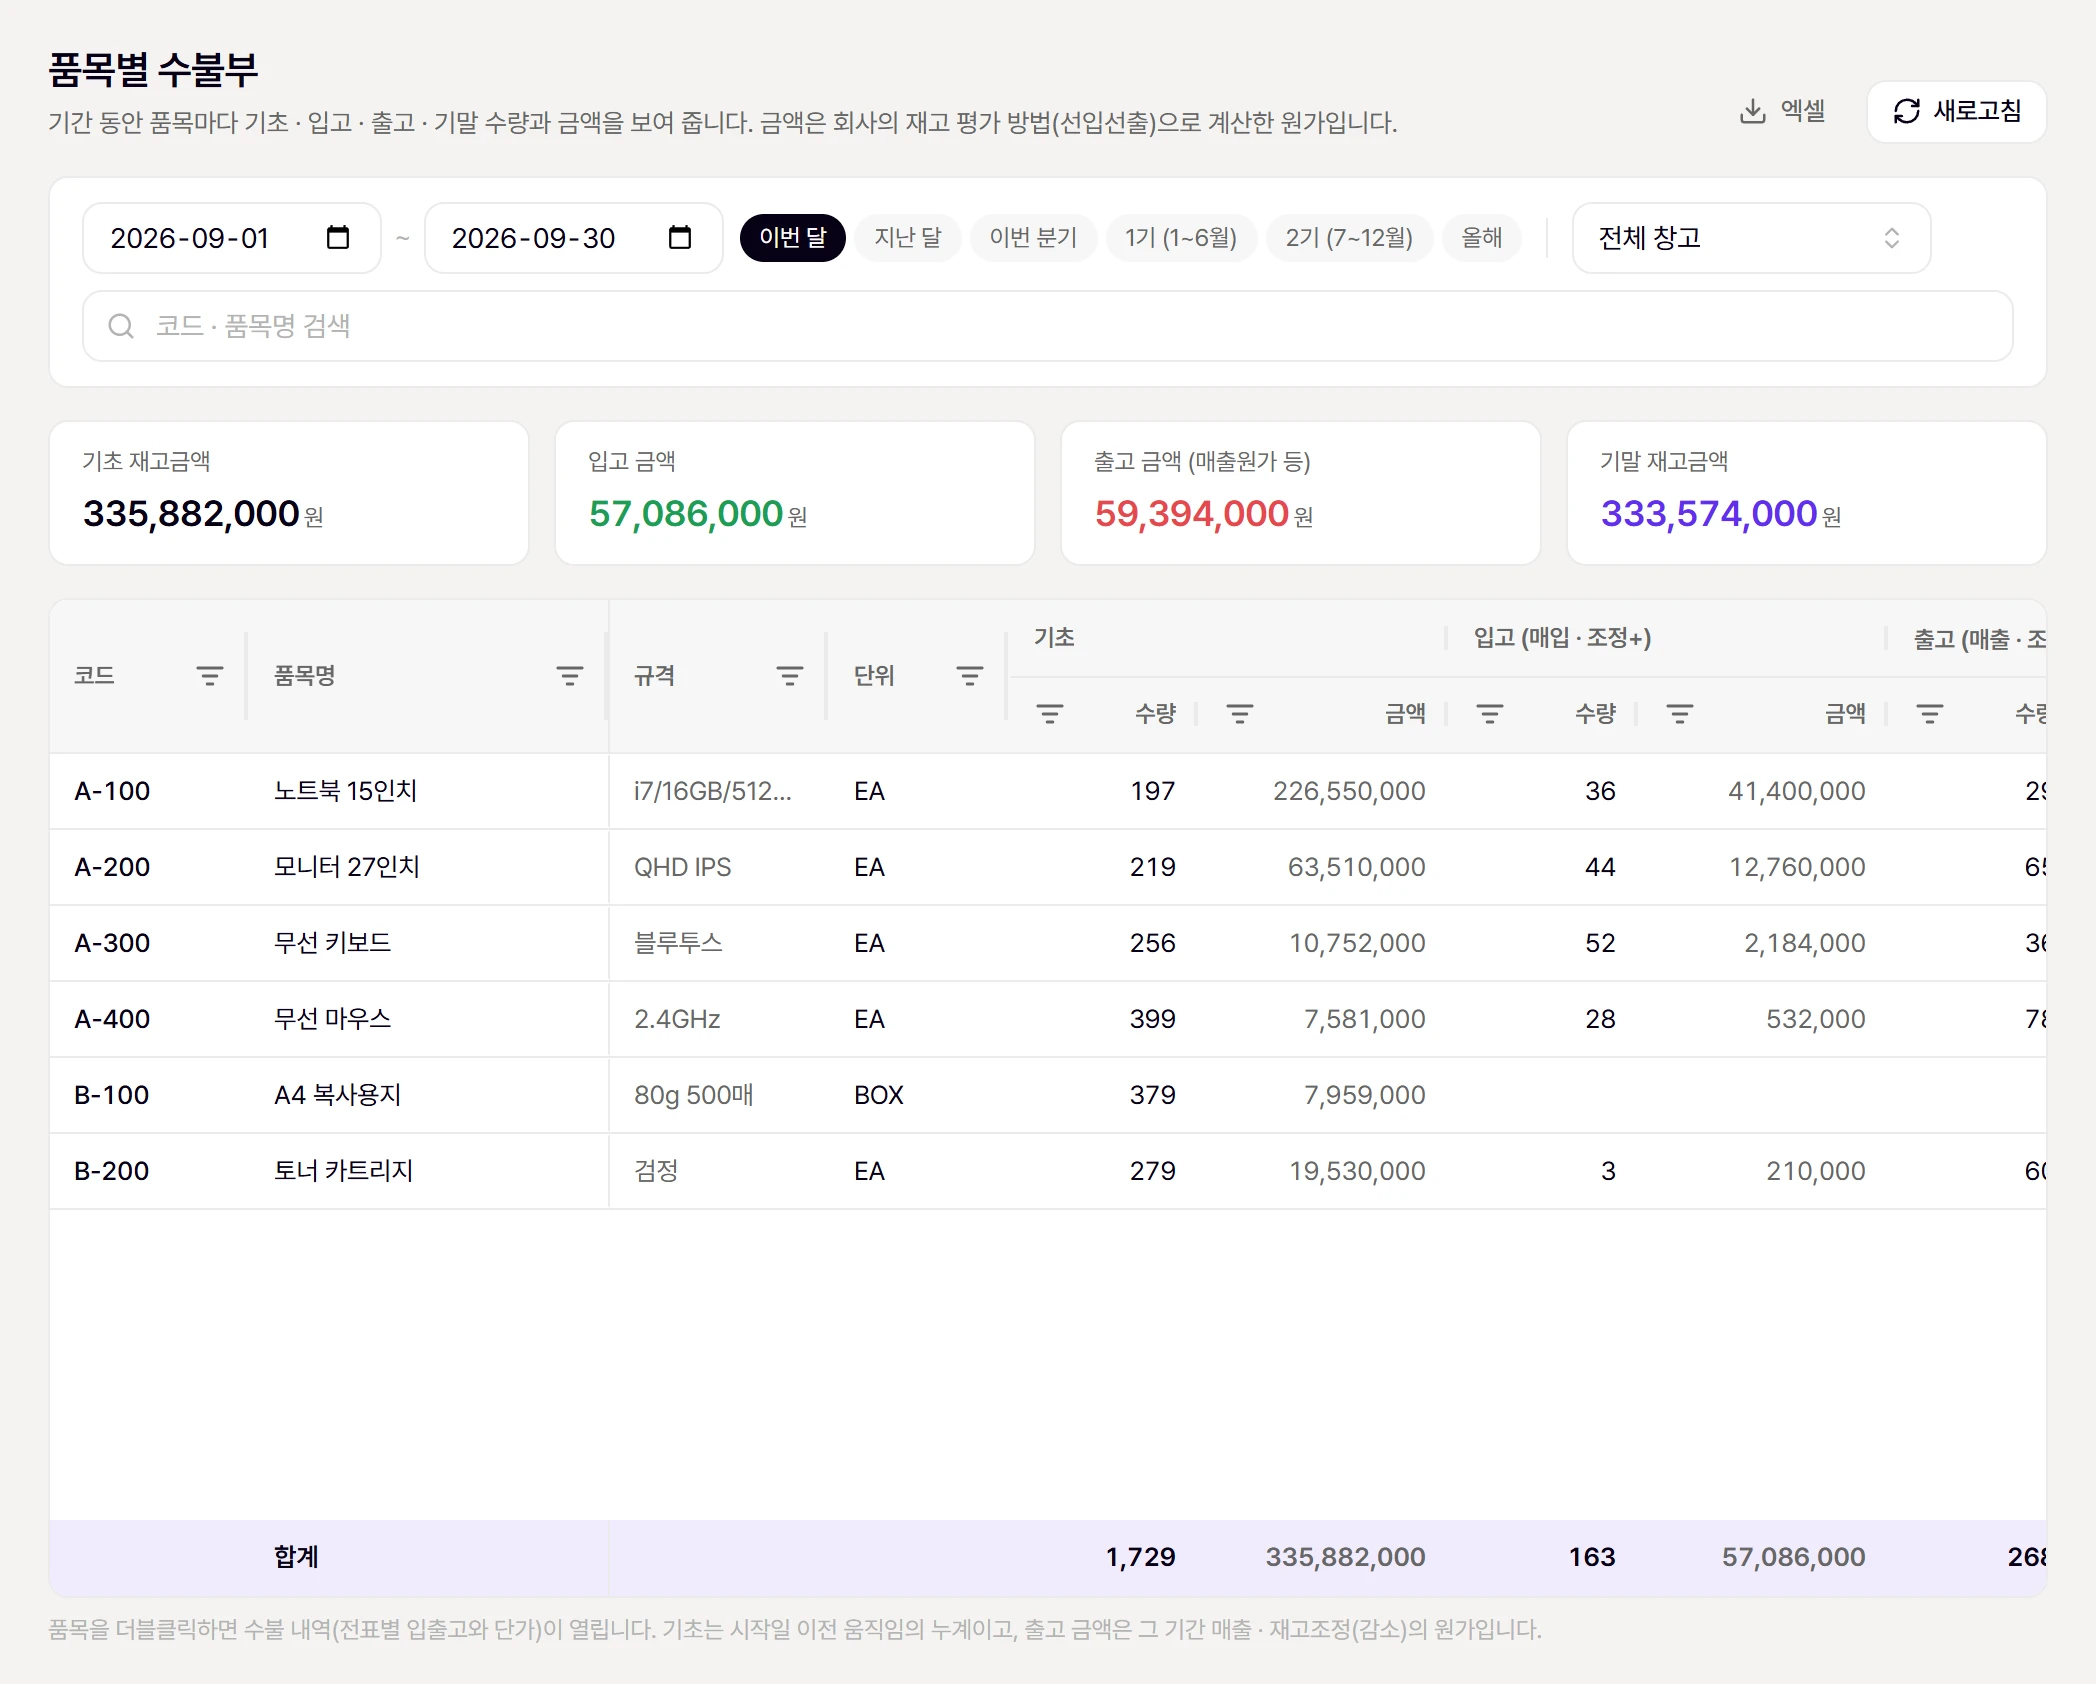Open calendar picker for start date 2026-09-01
Screen dimensions: 2096x1684
point(338,238)
